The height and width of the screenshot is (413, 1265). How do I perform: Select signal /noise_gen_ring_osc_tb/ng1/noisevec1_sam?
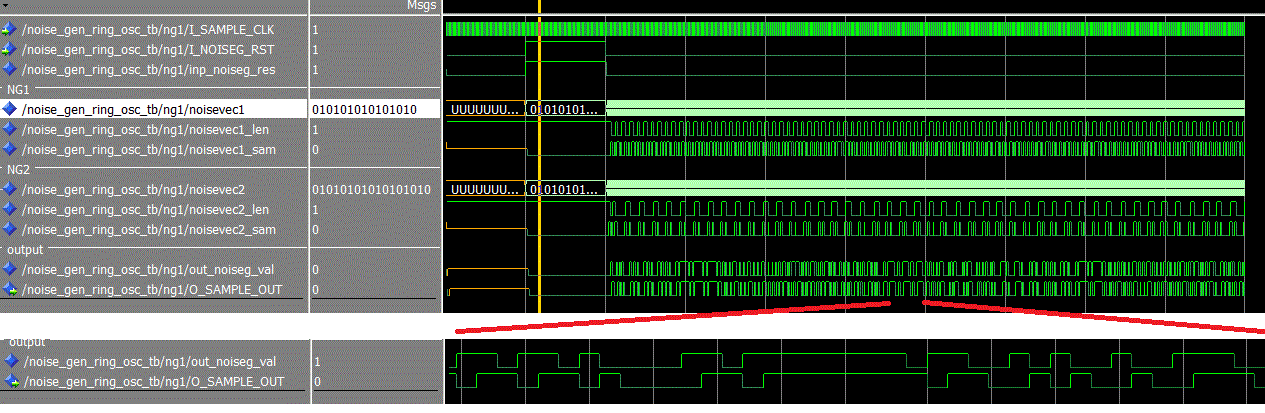click(149, 150)
